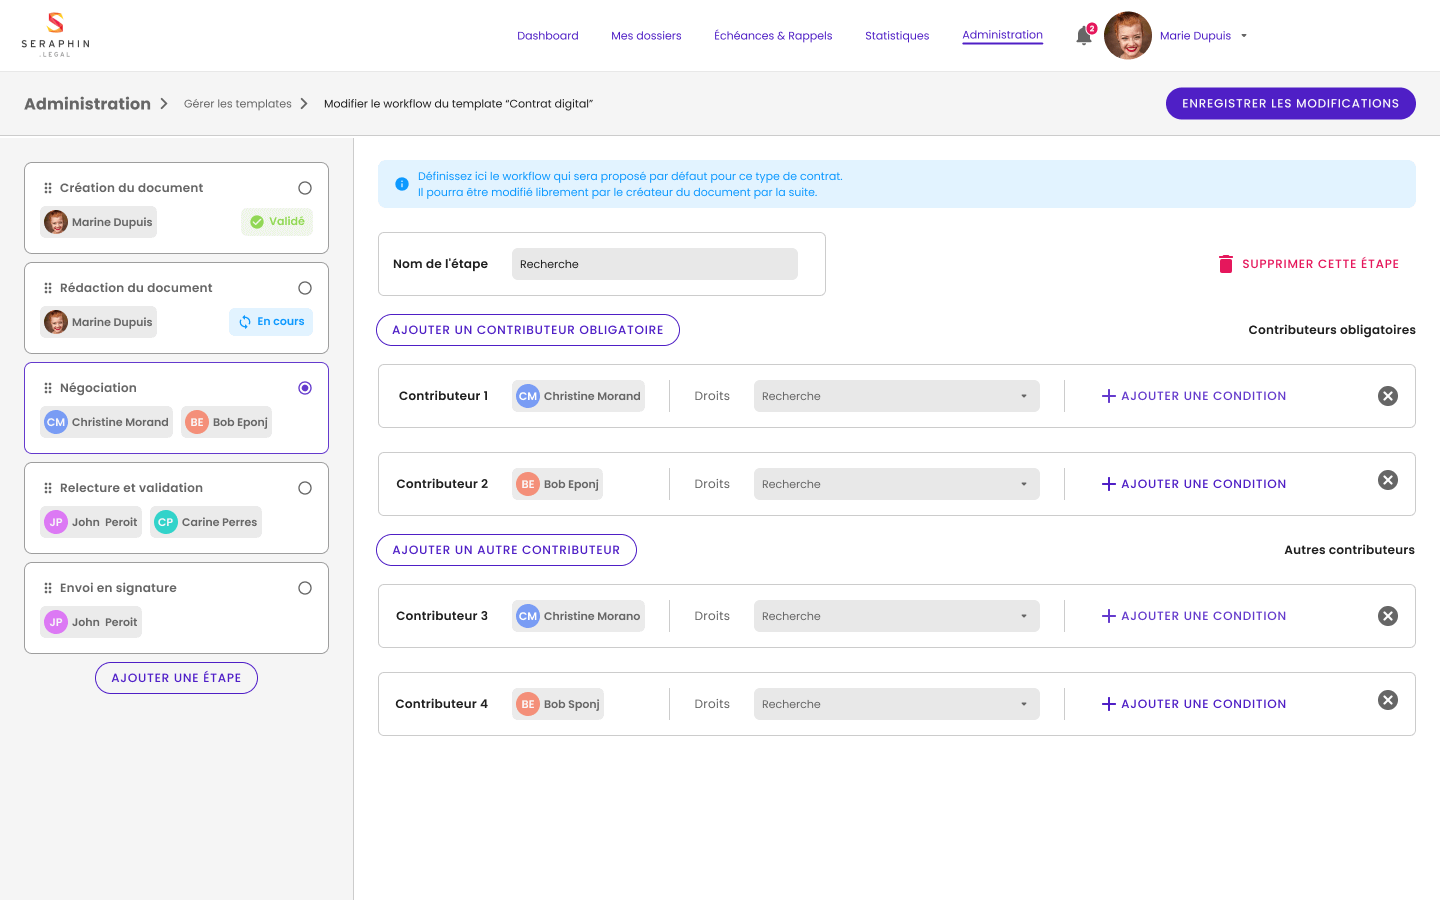This screenshot has width=1440, height=900.
Task: Select the Envoi en signature radio button
Action: coord(305,588)
